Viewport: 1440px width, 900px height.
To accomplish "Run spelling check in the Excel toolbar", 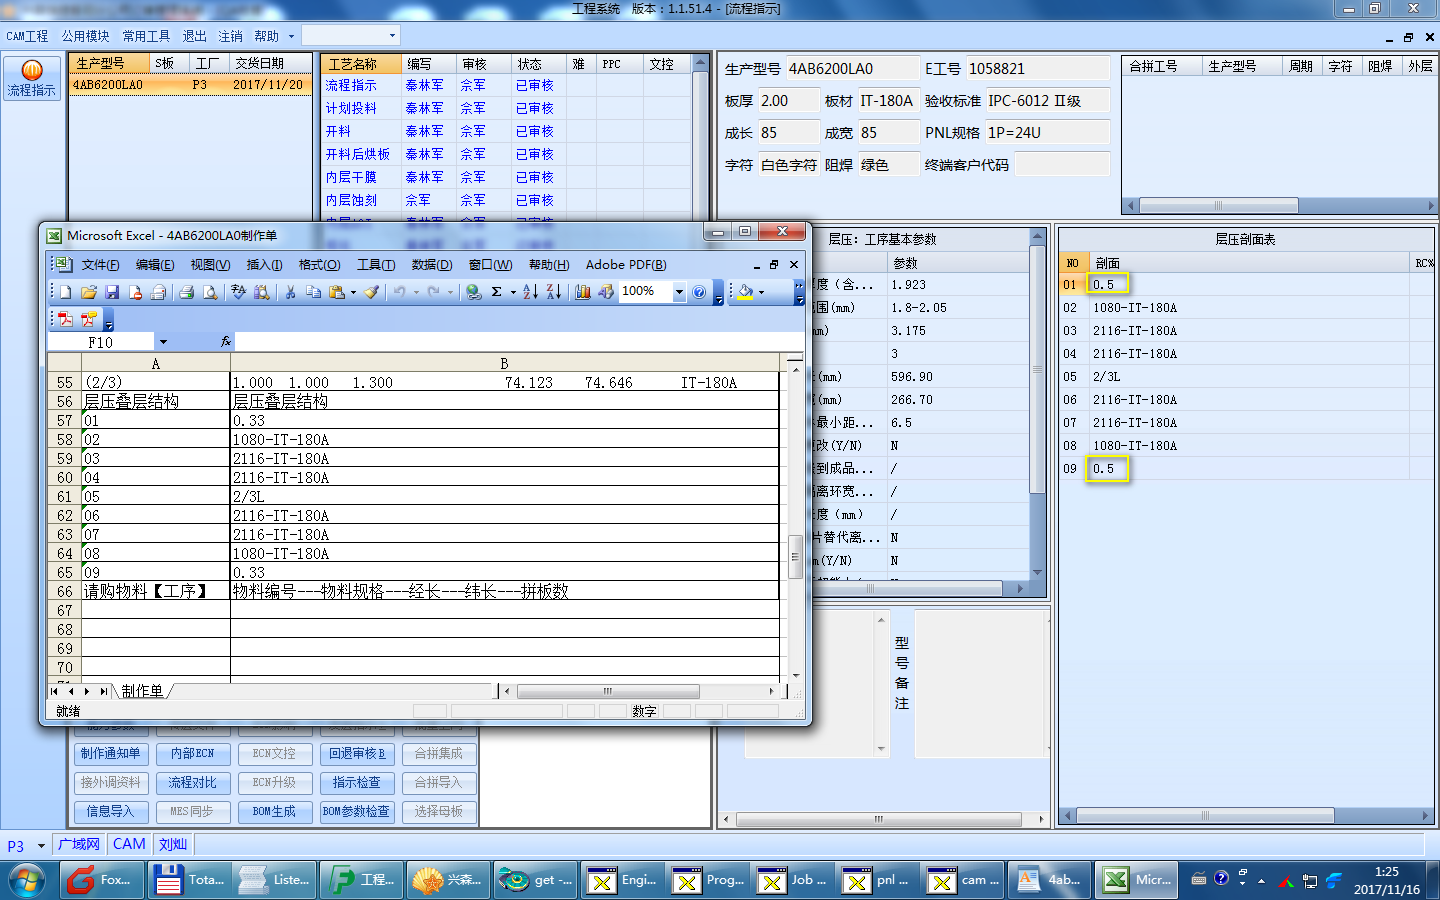I will click(238, 292).
